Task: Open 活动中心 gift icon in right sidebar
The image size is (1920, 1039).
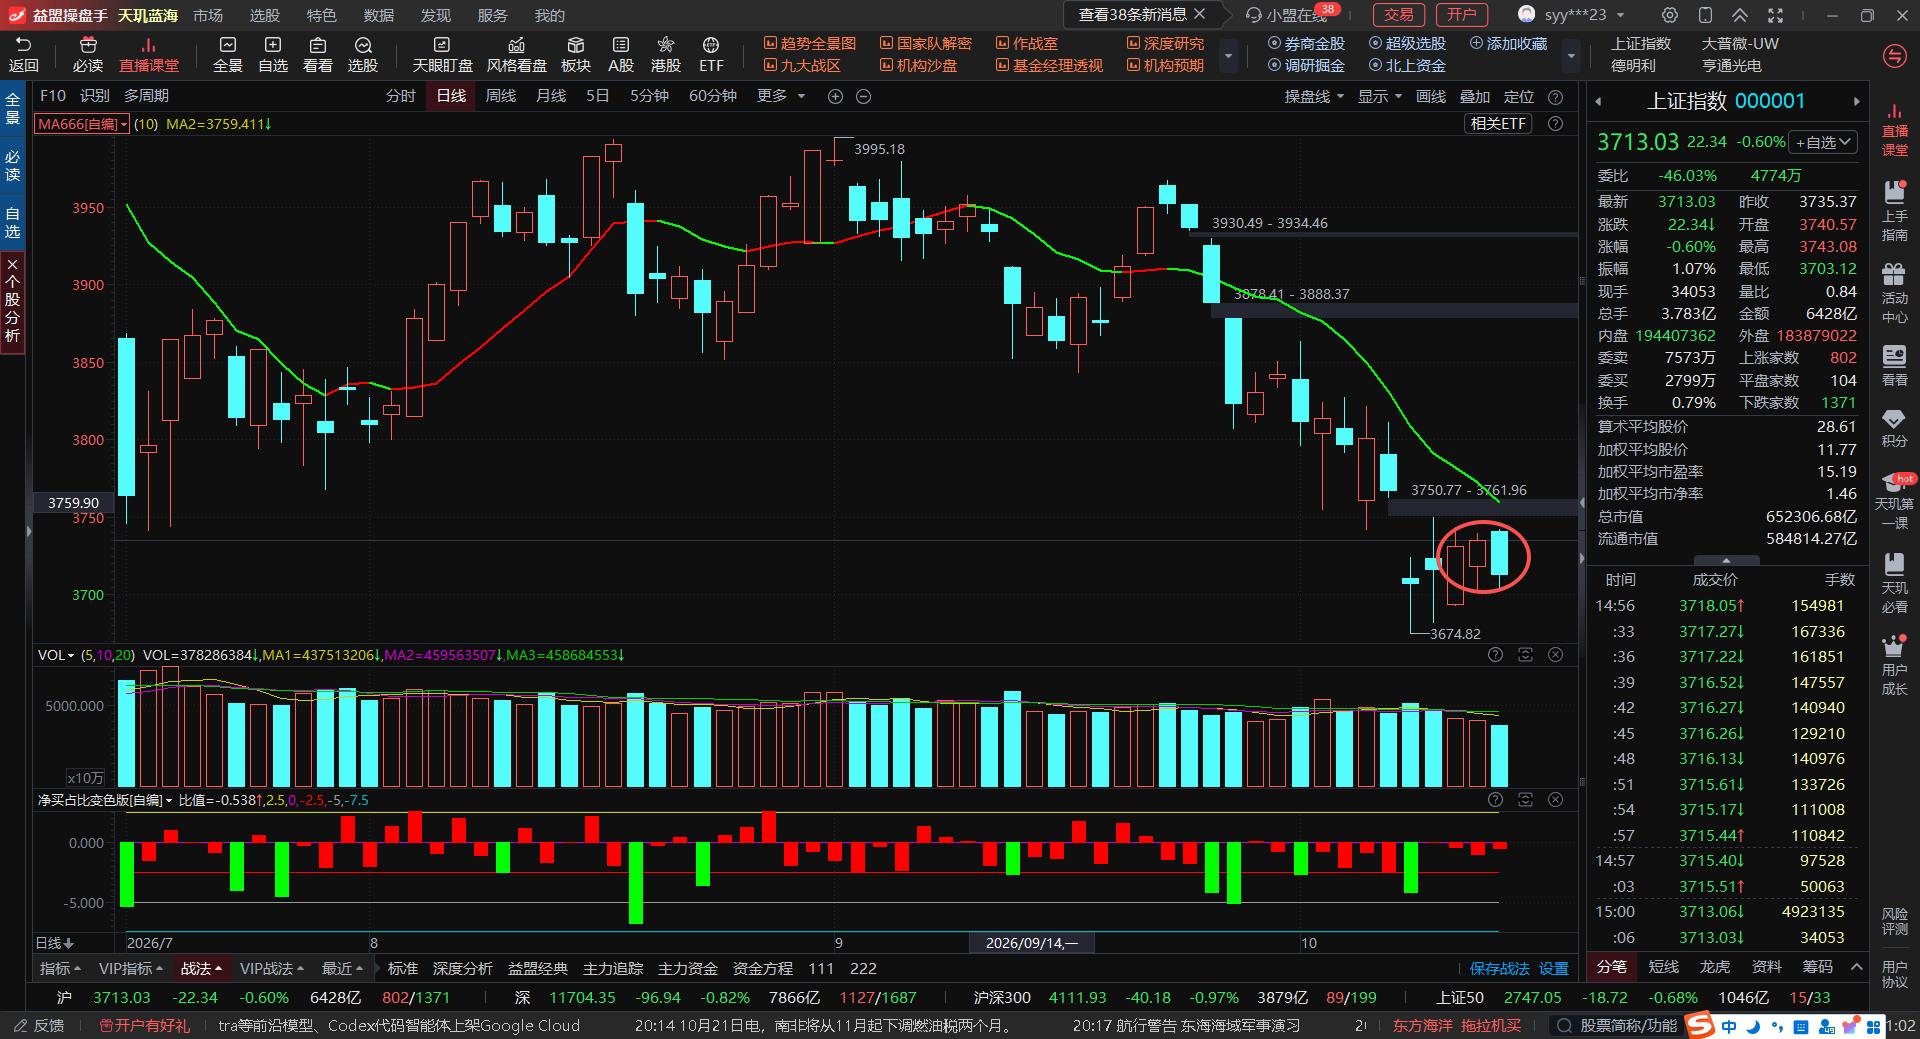Action: (1894, 293)
